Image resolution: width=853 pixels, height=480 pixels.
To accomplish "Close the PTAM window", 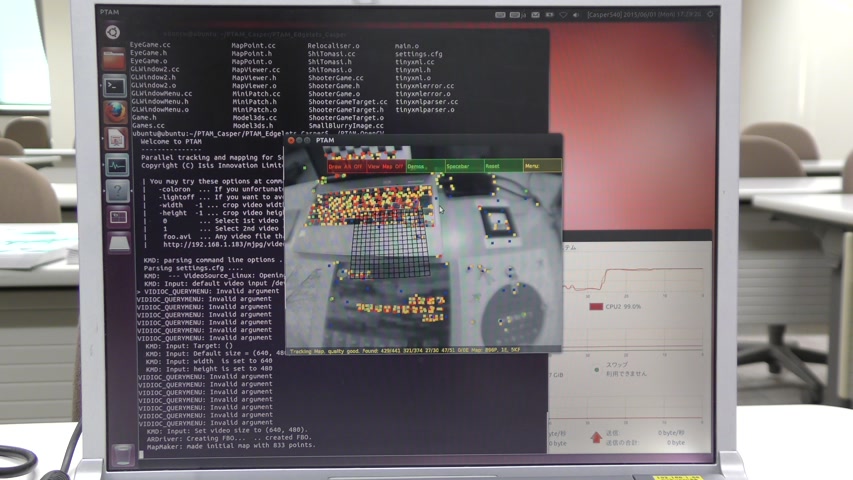I will coord(291,140).
